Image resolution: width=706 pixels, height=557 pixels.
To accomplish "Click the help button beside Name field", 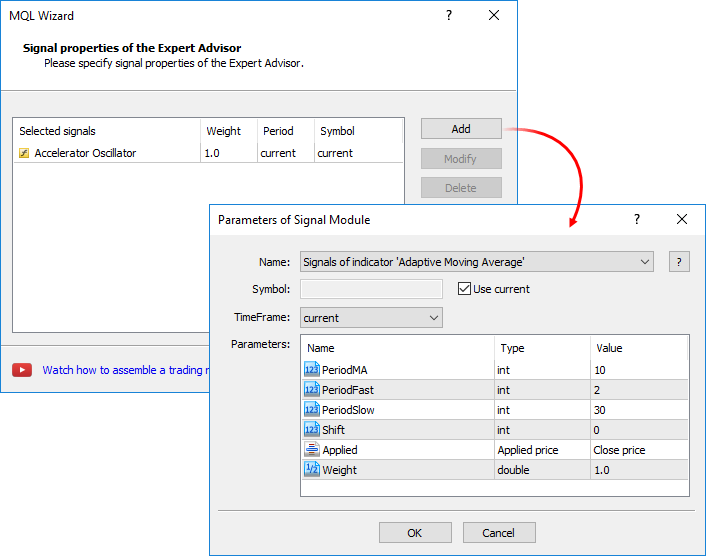I will [679, 262].
